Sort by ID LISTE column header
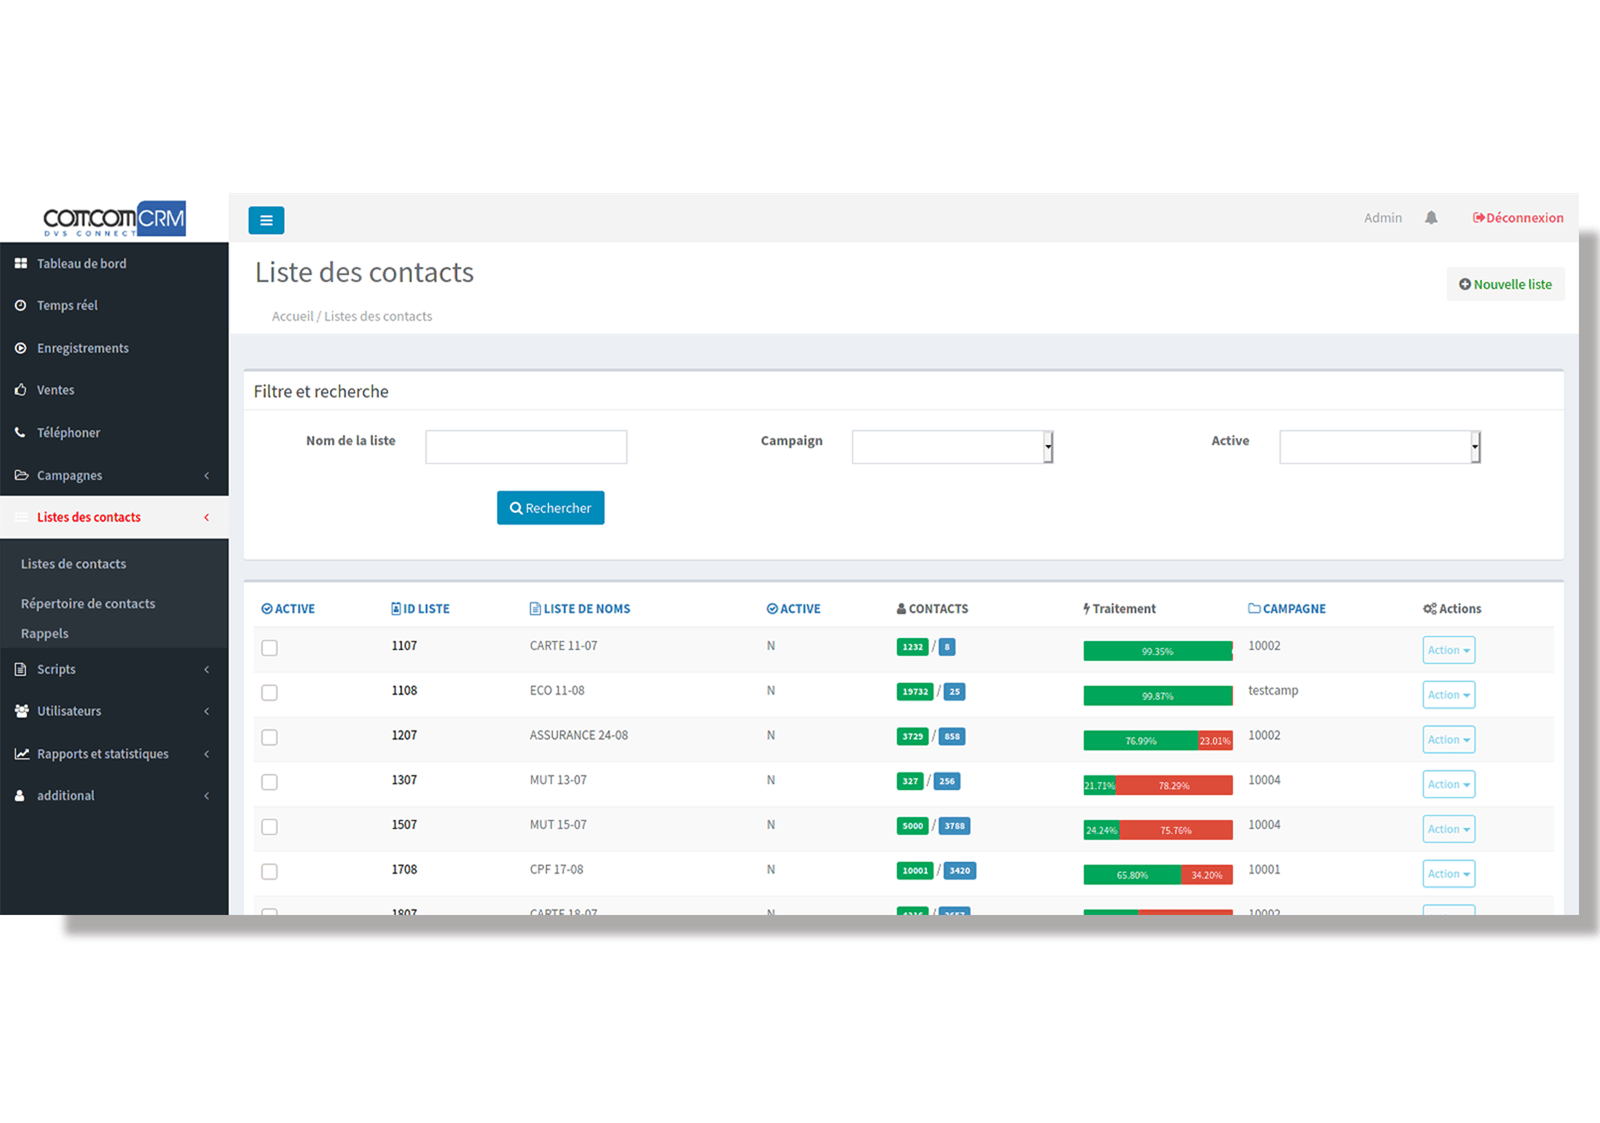The height and width of the screenshot is (1123, 1600). (420, 609)
